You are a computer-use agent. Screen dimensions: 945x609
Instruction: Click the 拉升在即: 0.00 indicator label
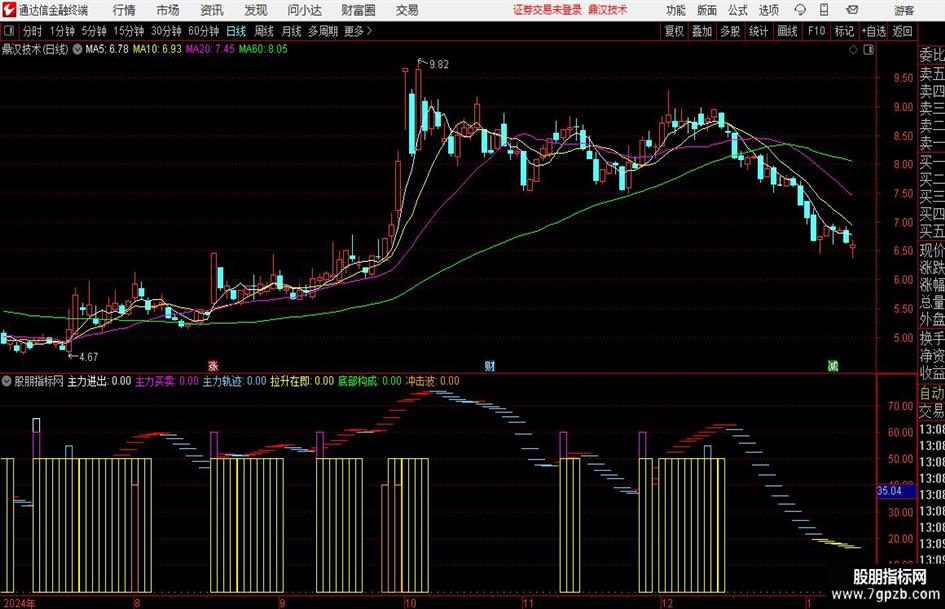point(302,381)
